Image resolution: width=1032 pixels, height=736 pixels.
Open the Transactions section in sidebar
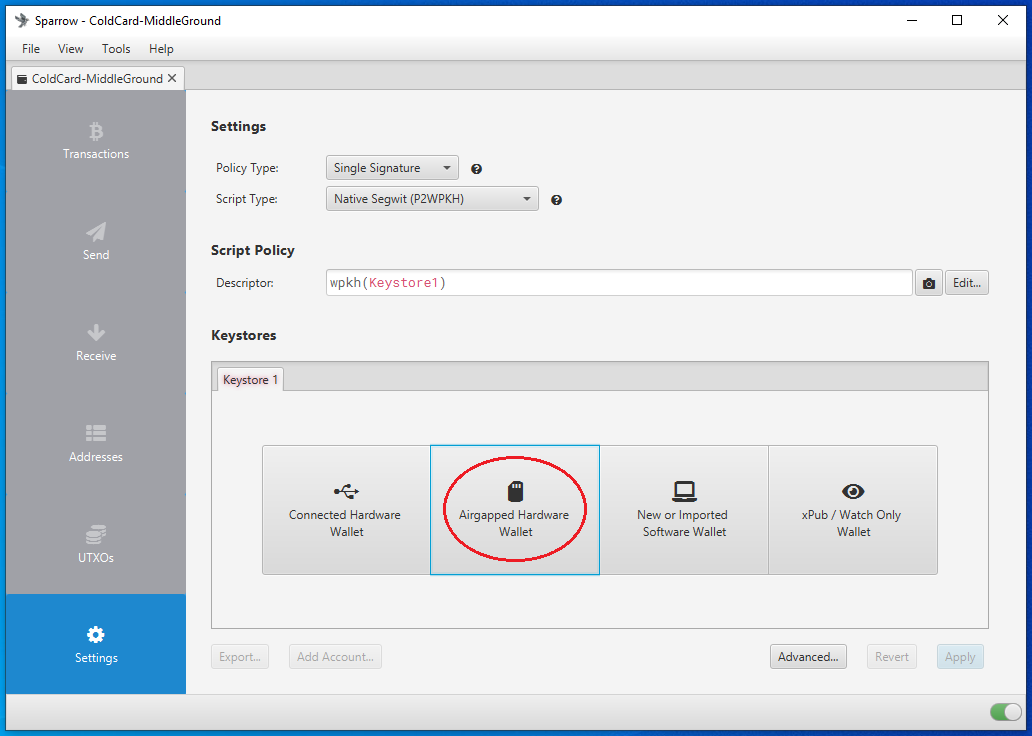pyautogui.click(x=96, y=141)
